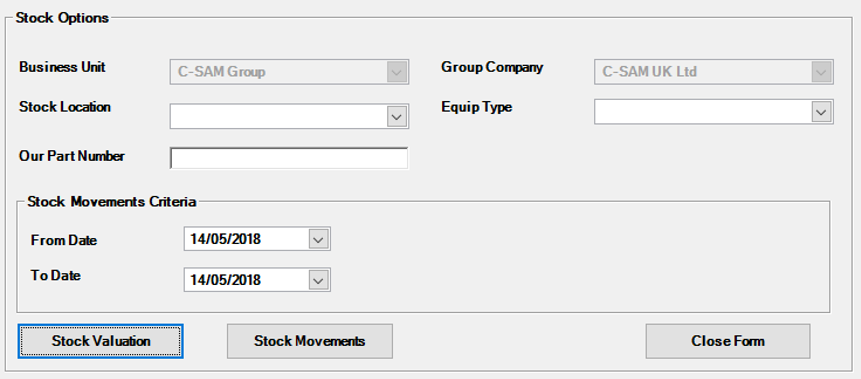The height and width of the screenshot is (379, 861).
Task: Click the From Date label
Action: point(64,240)
